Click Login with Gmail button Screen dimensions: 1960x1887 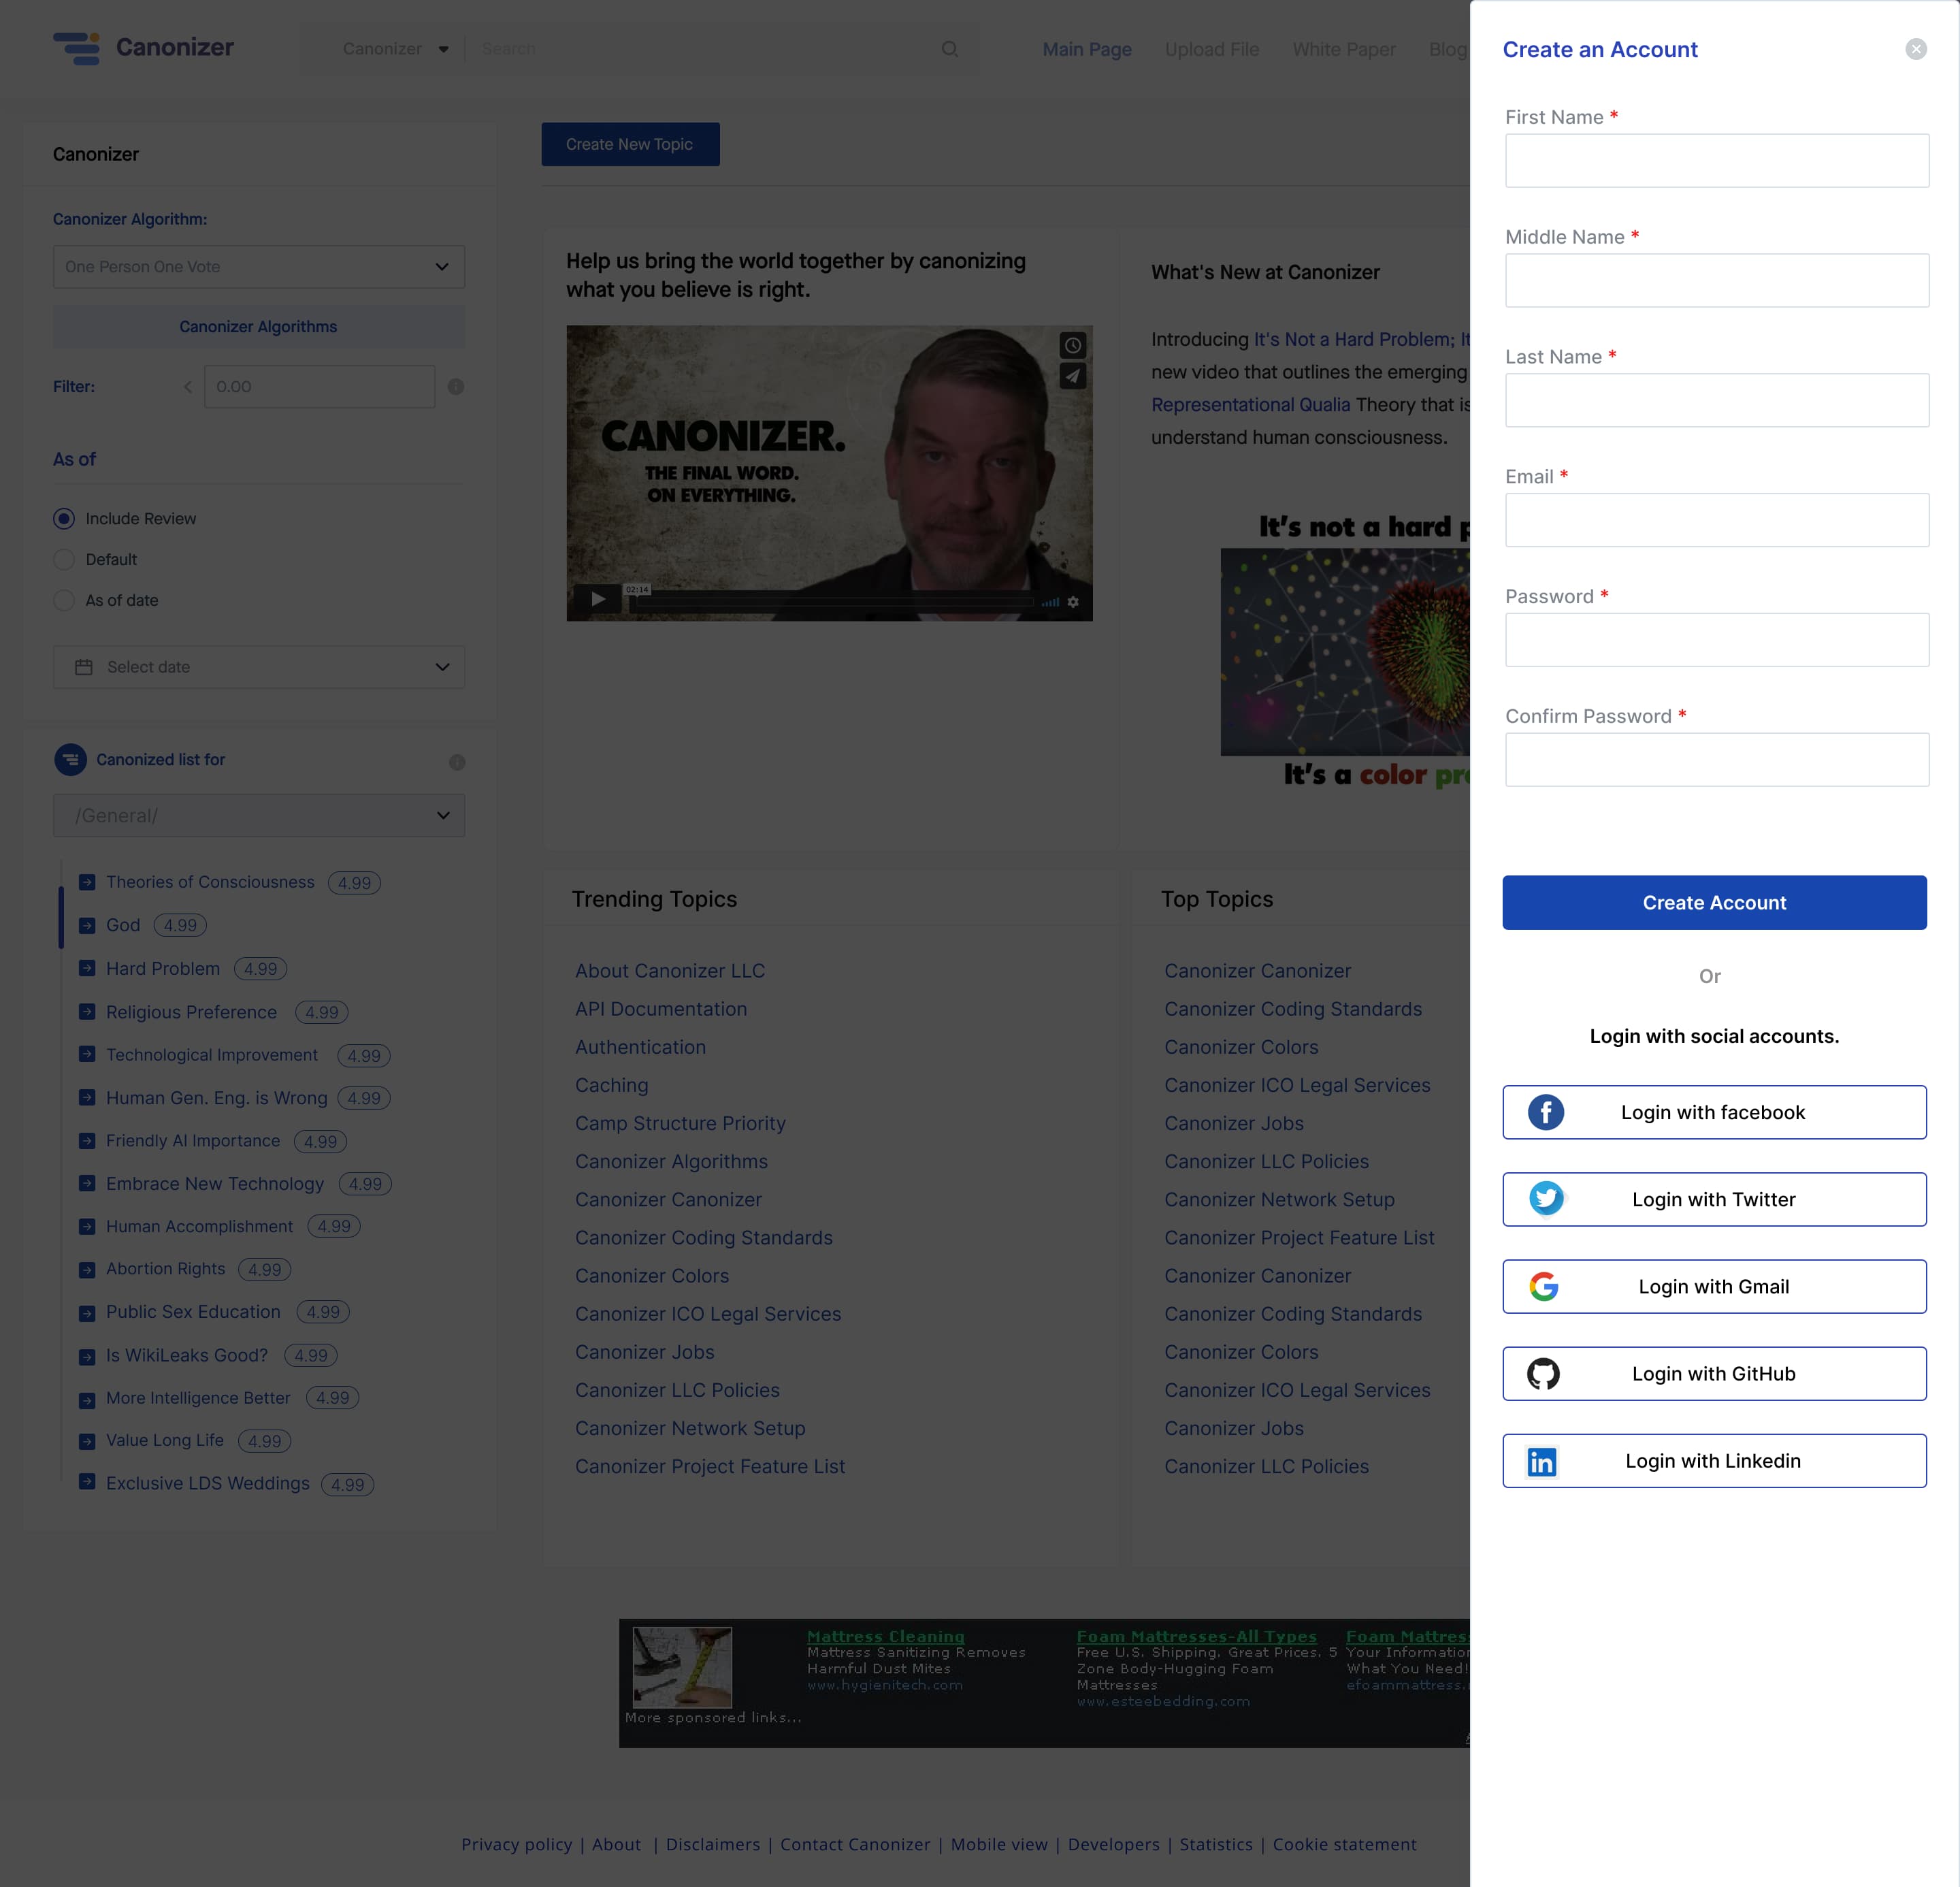point(1714,1286)
